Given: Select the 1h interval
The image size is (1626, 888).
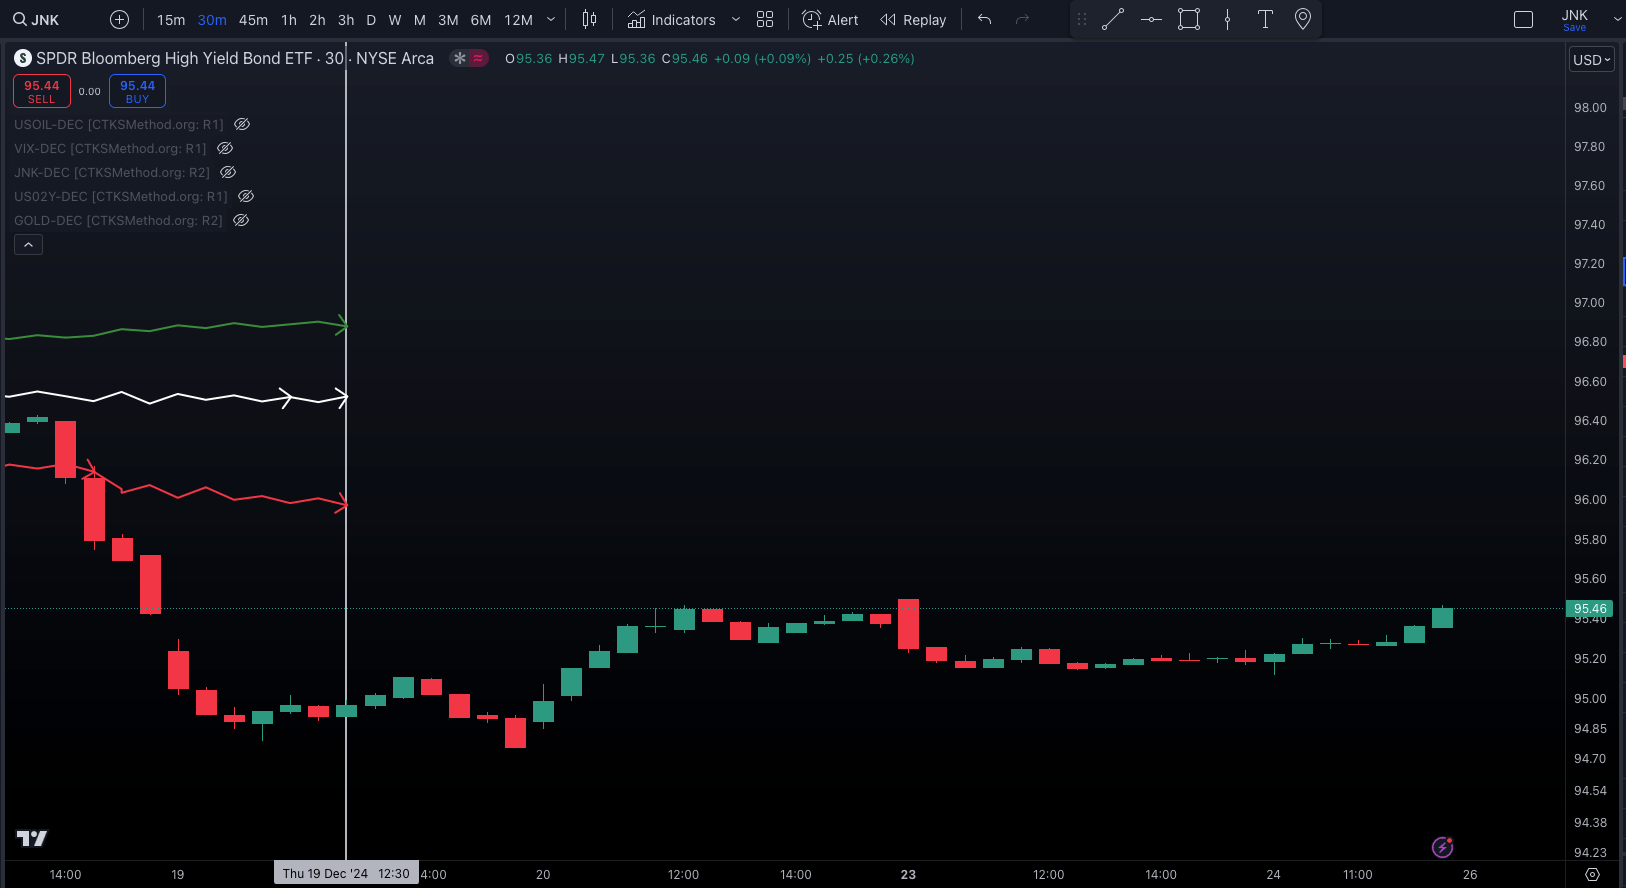Looking at the screenshot, I should click(289, 20).
